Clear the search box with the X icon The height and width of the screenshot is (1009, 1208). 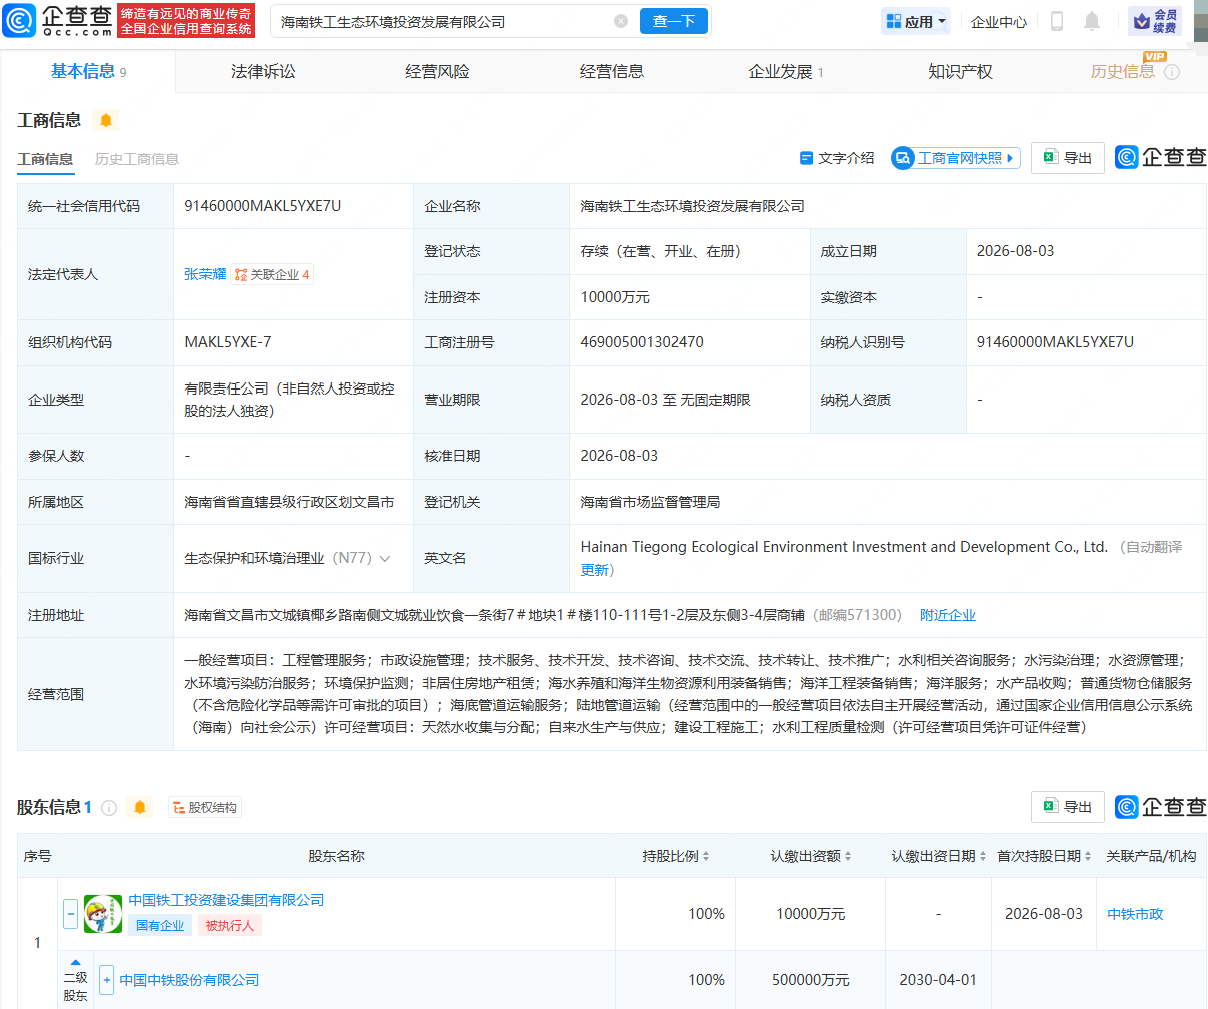621,21
